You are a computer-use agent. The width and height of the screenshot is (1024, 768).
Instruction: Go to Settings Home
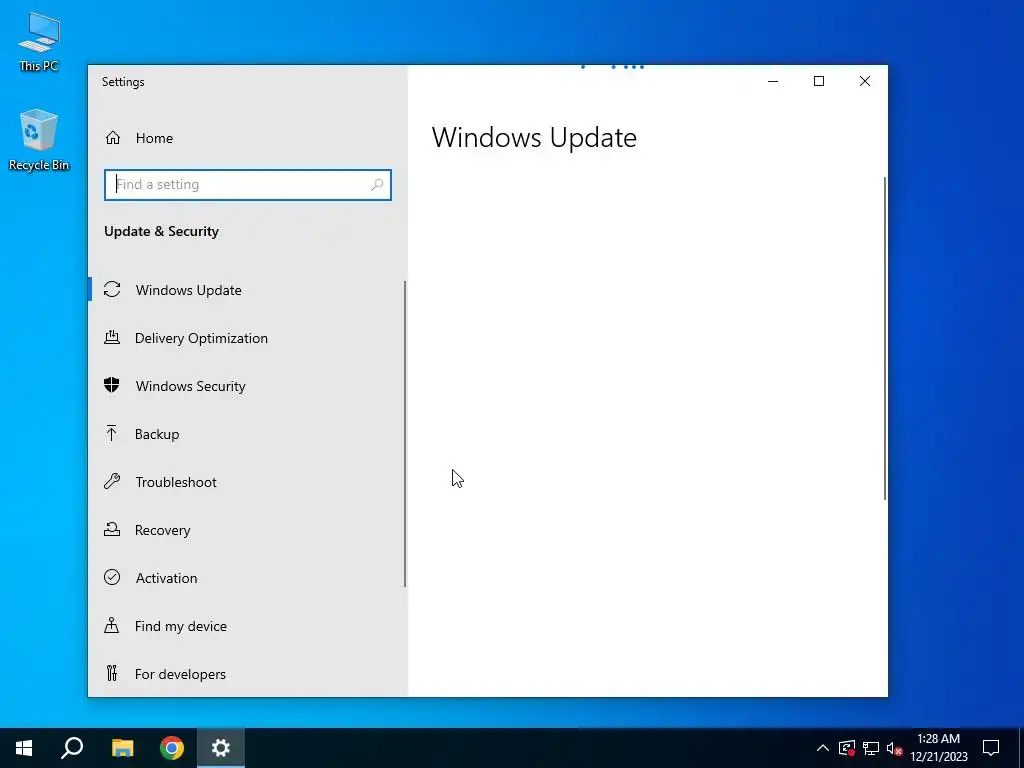tap(247, 138)
